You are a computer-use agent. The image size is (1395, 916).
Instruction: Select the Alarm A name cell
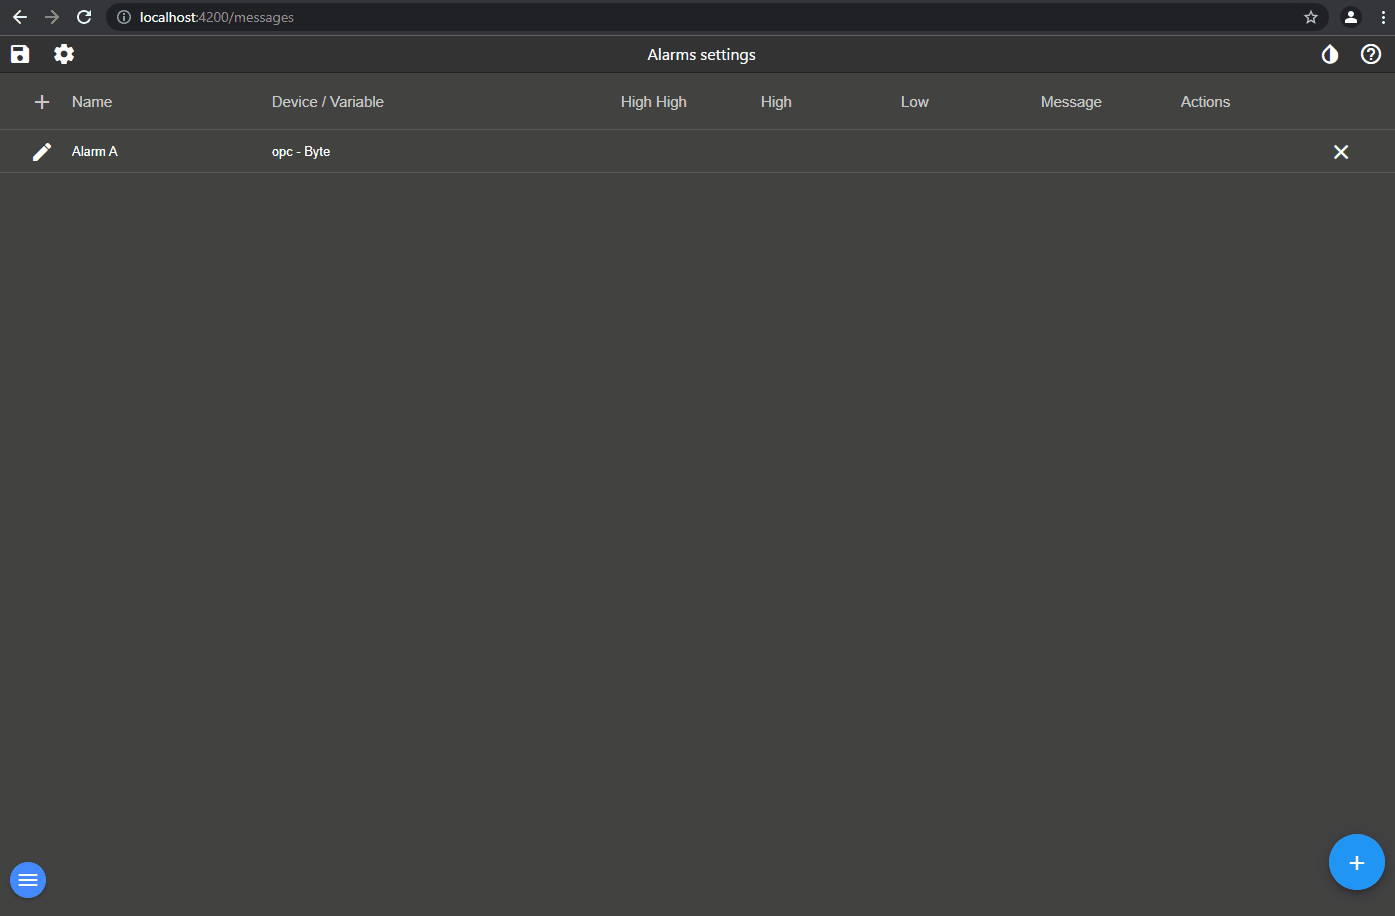coord(95,152)
